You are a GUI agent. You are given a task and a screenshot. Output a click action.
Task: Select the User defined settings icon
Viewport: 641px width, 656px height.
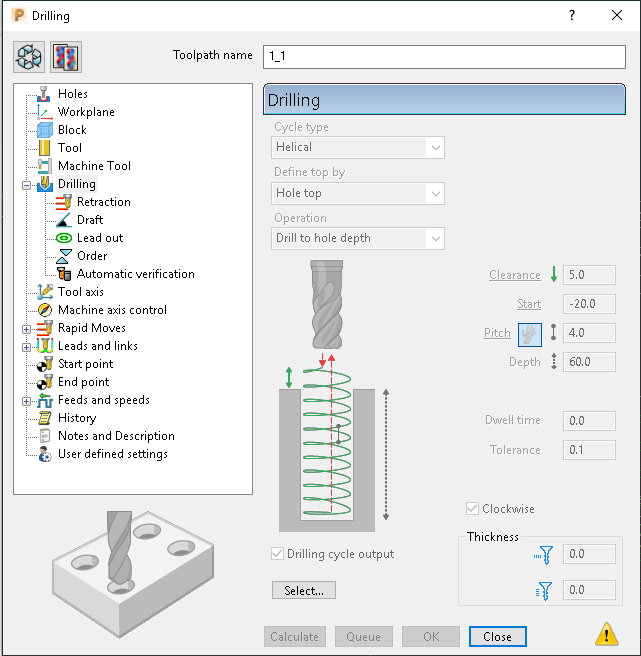pyautogui.click(x=44, y=454)
